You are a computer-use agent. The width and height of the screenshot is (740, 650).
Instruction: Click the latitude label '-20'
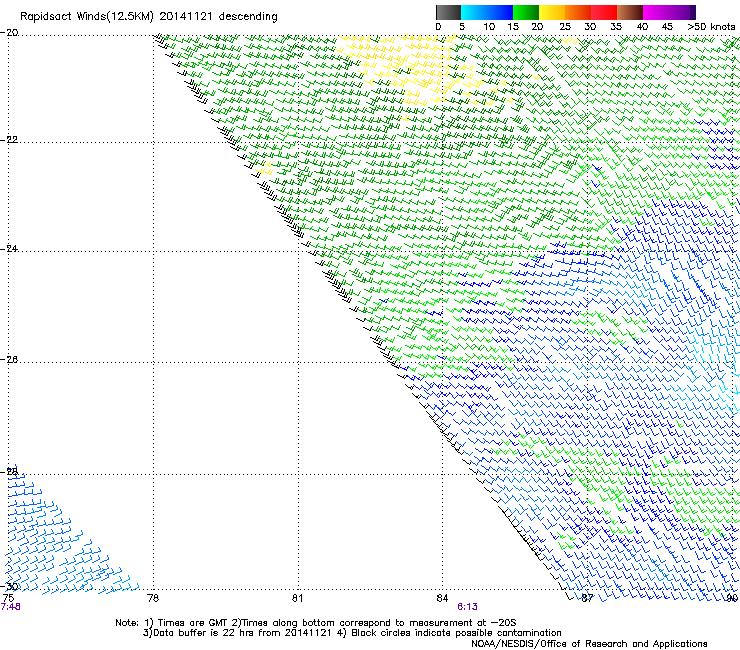point(9,33)
